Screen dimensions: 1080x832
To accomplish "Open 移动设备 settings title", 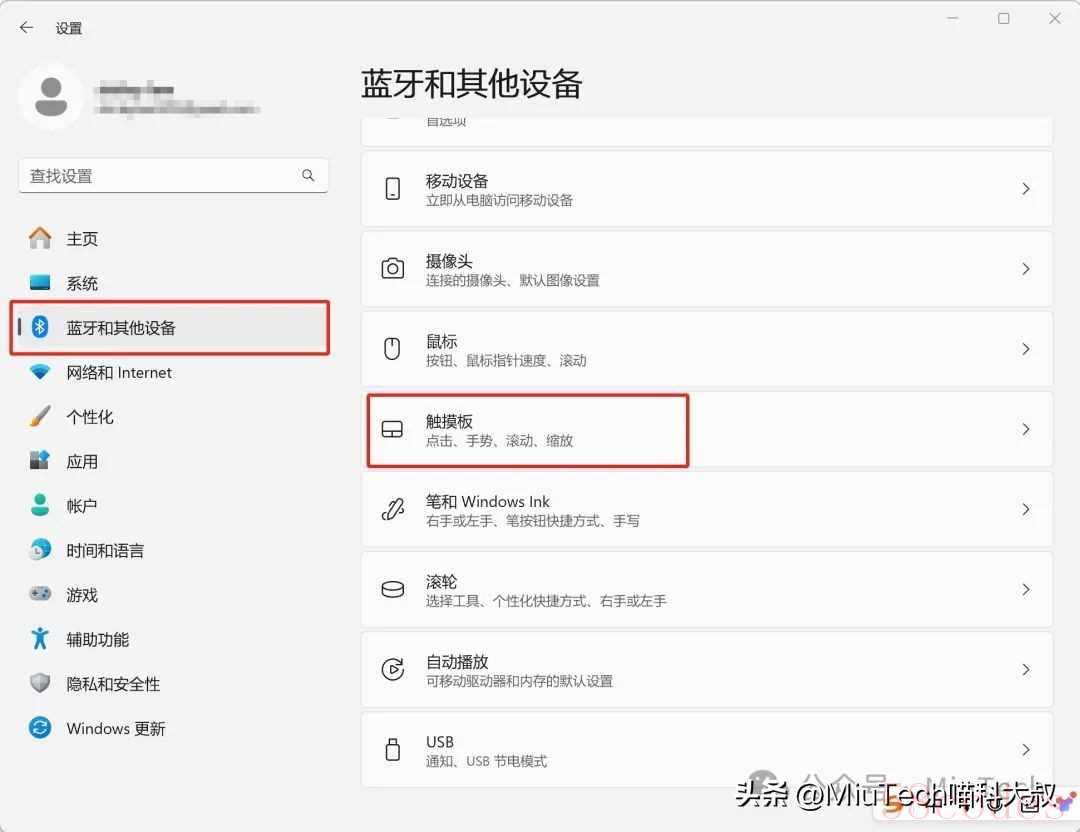I will pyautogui.click(x=457, y=181).
